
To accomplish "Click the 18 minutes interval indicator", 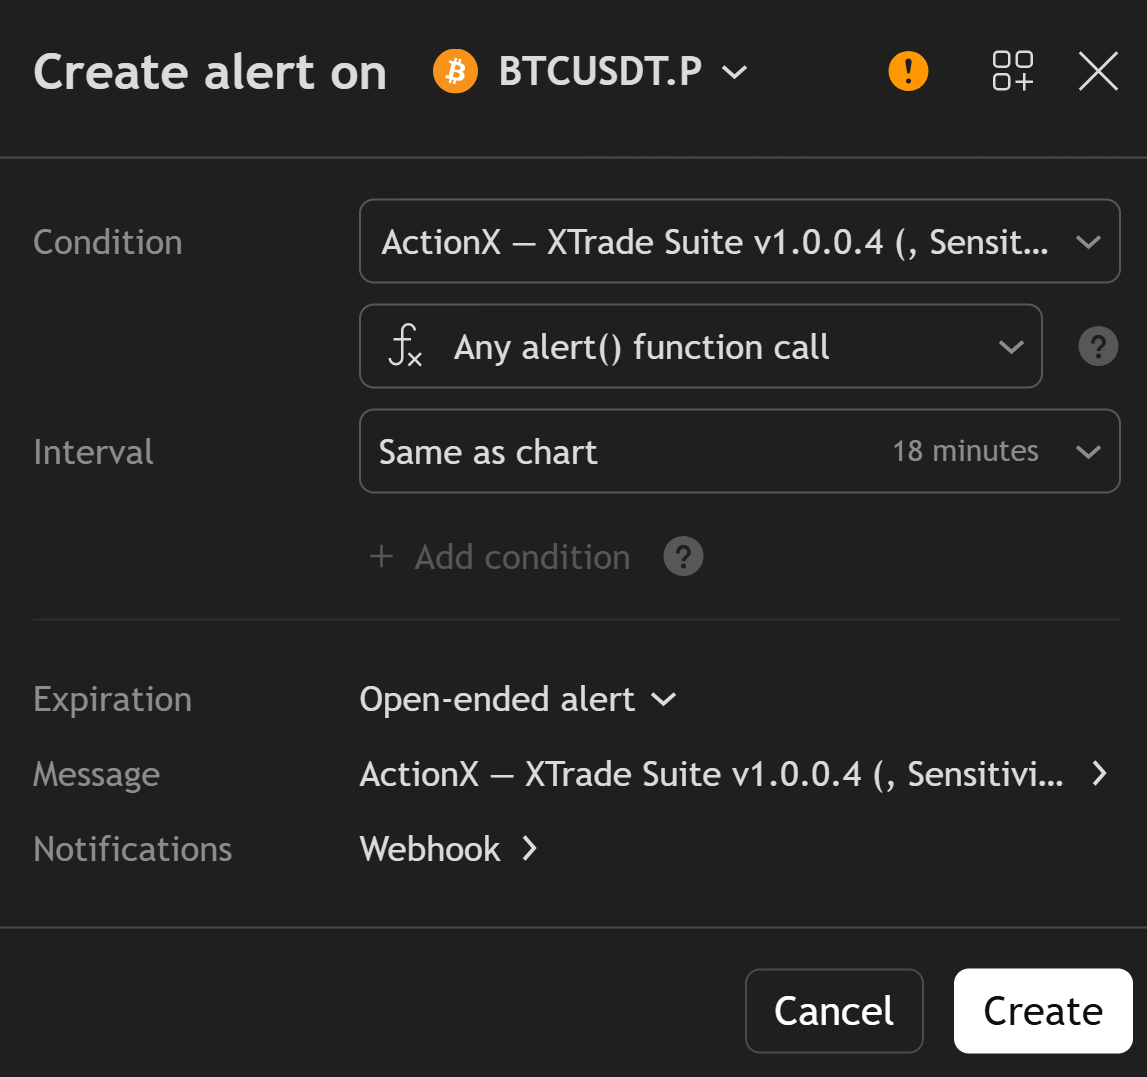I will point(965,451).
